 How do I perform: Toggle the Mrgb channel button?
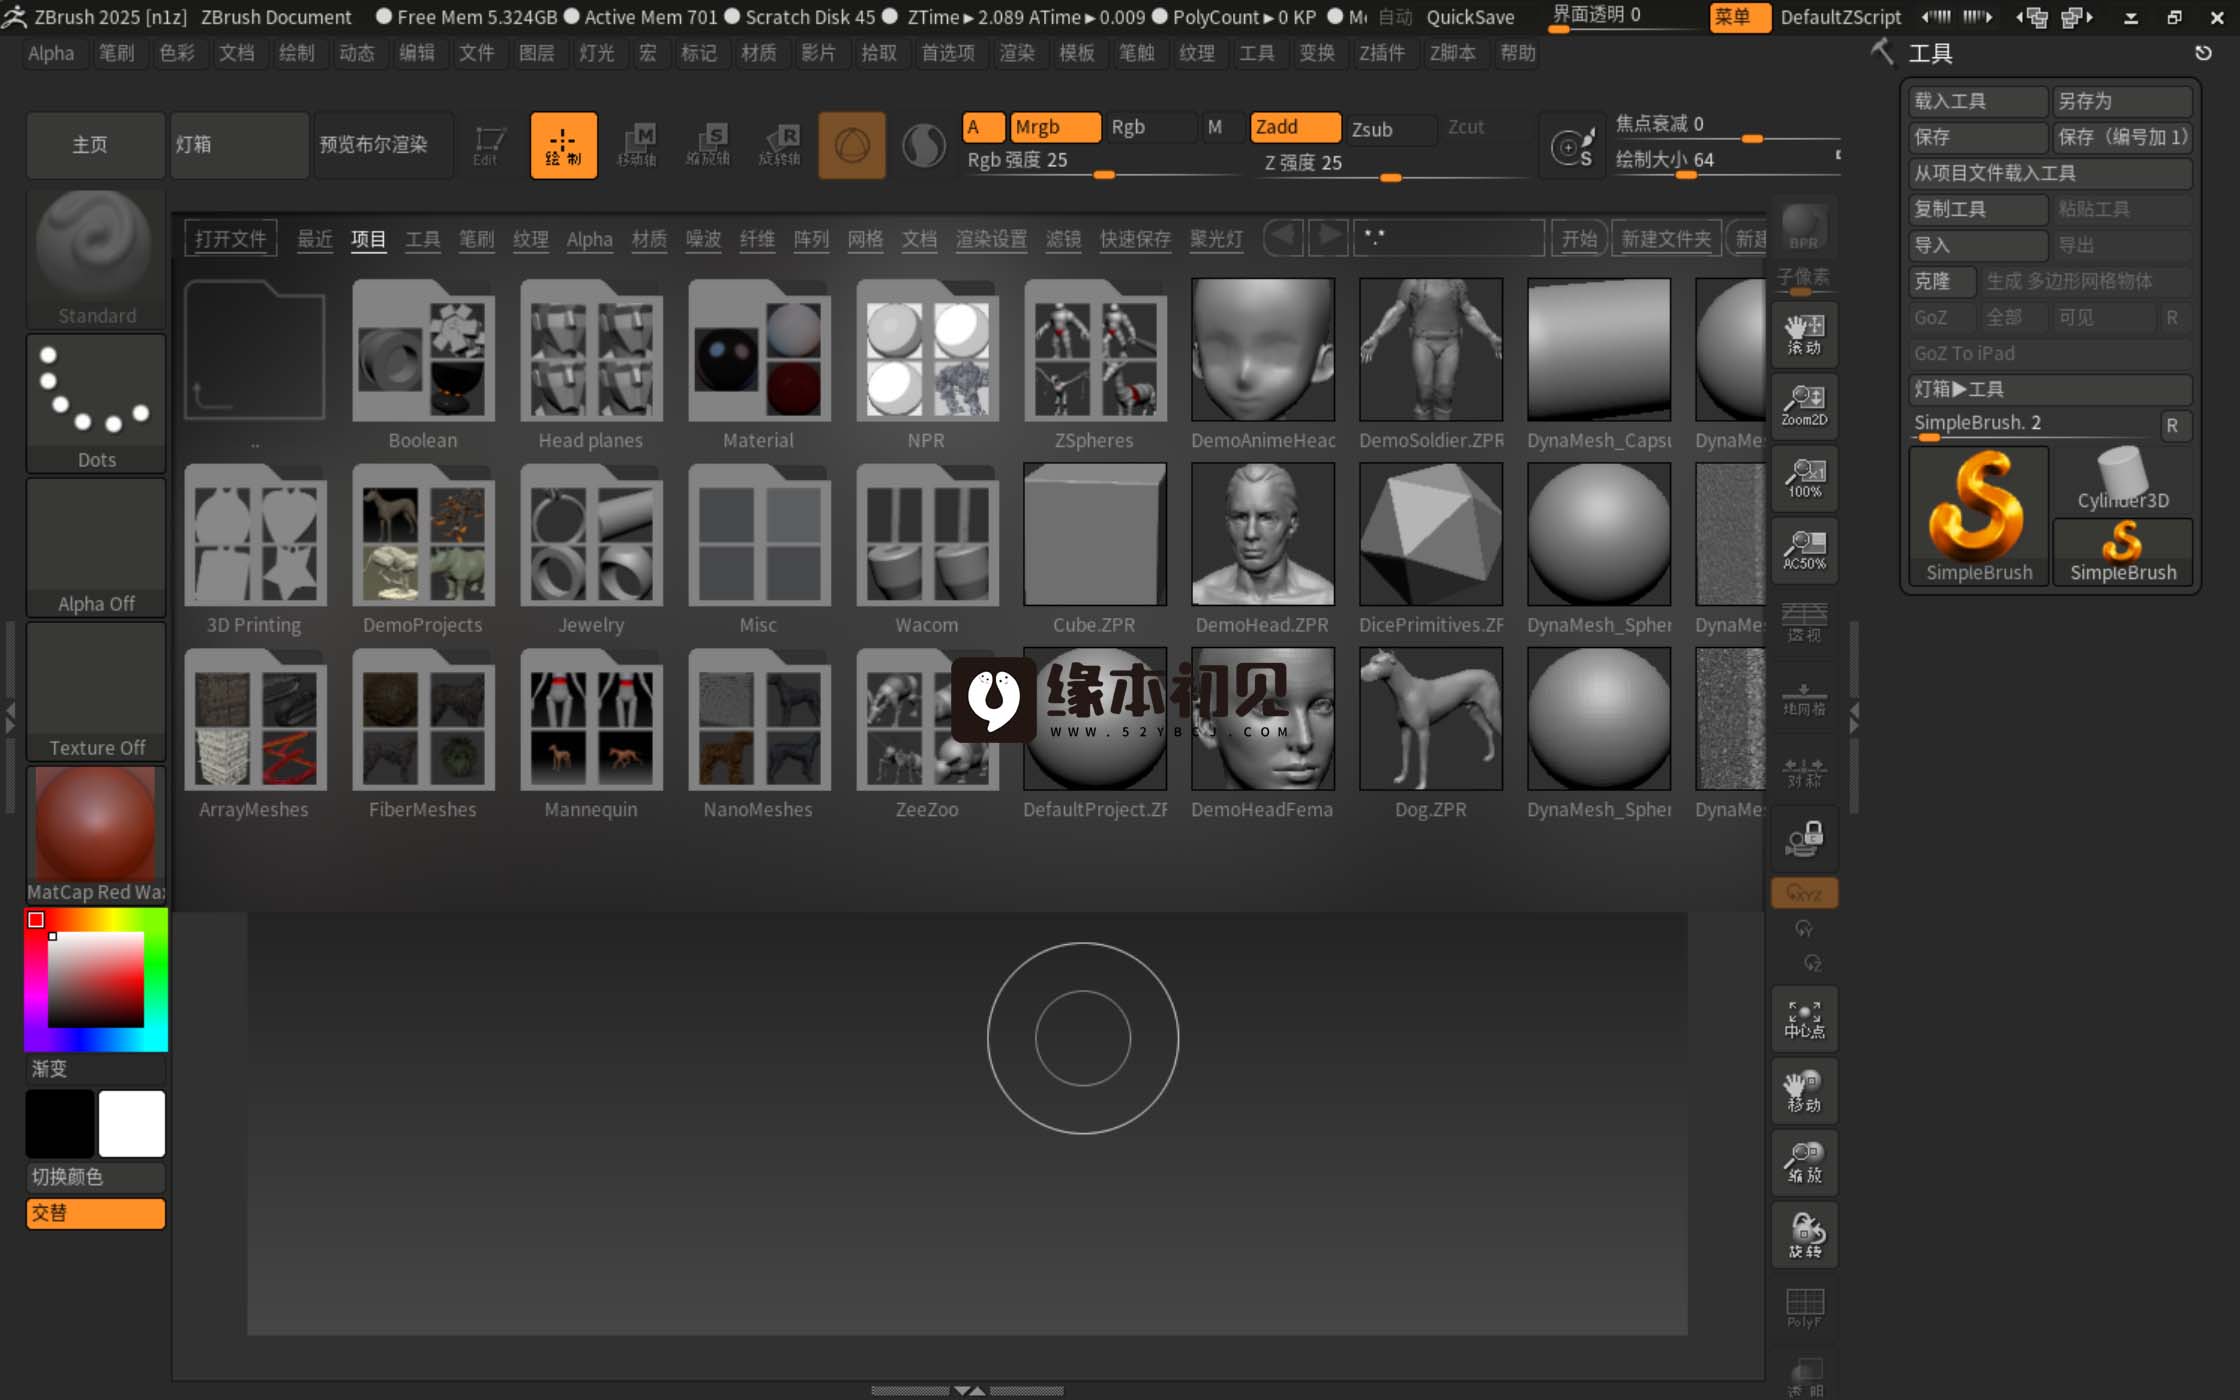(1054, 127)
